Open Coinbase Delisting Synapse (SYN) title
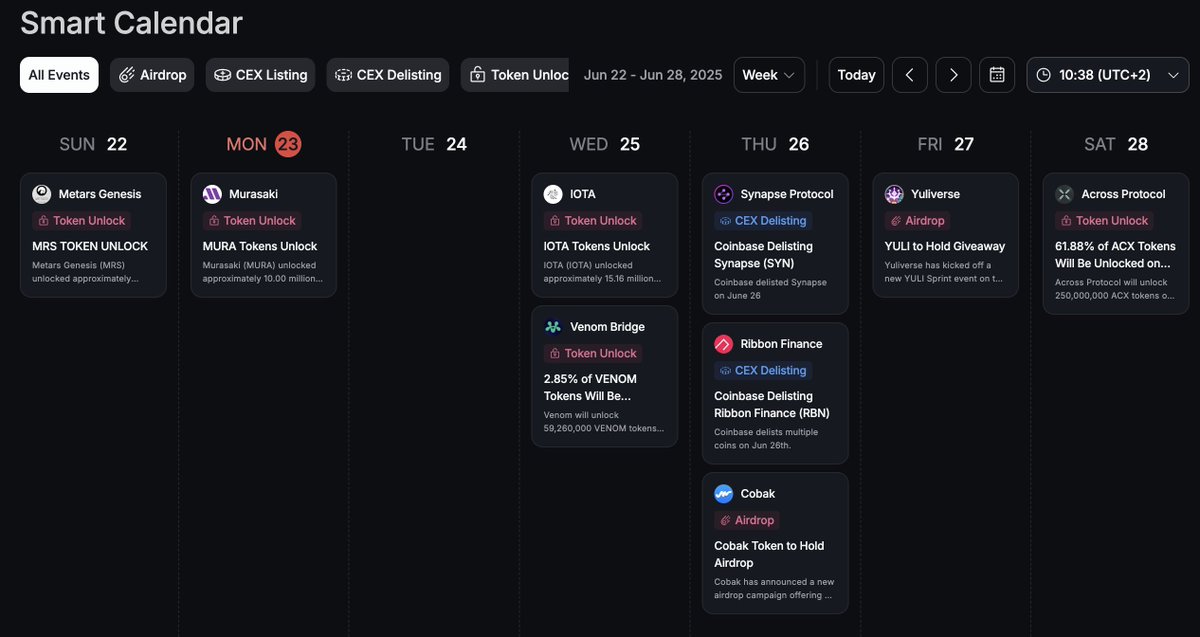 764,254
